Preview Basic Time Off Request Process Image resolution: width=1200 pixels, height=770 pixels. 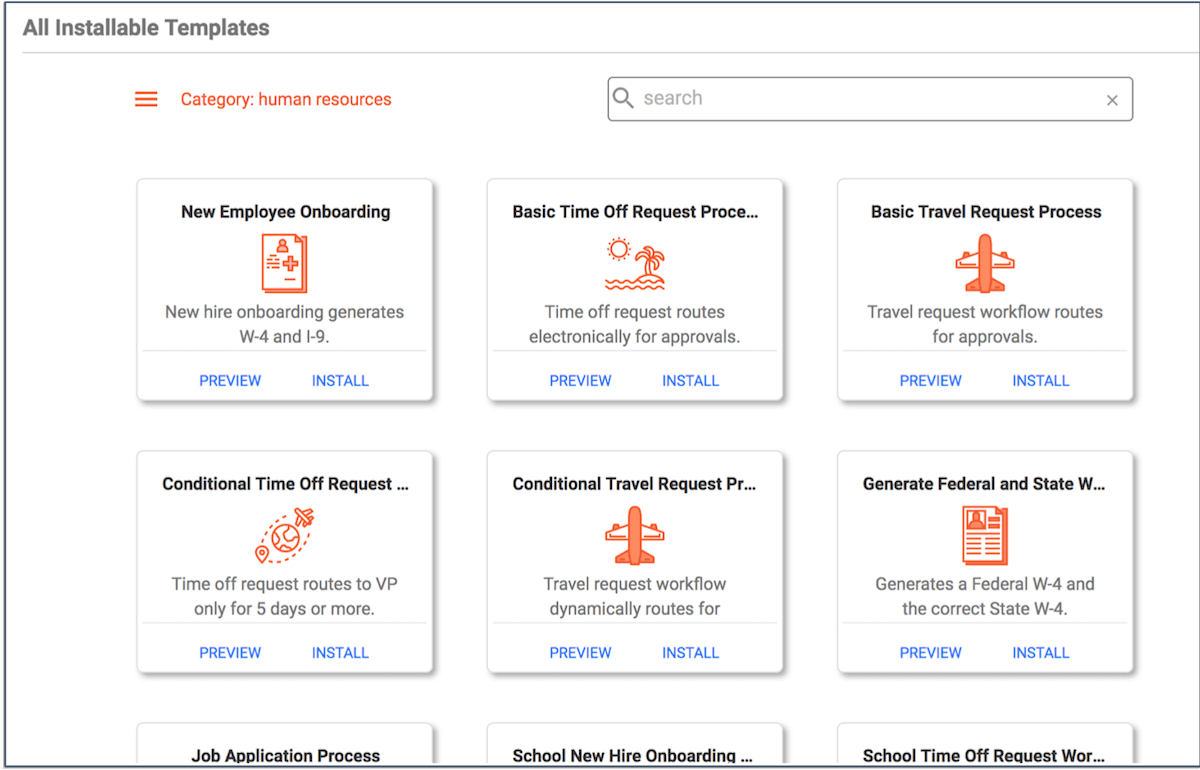point(580,381)
